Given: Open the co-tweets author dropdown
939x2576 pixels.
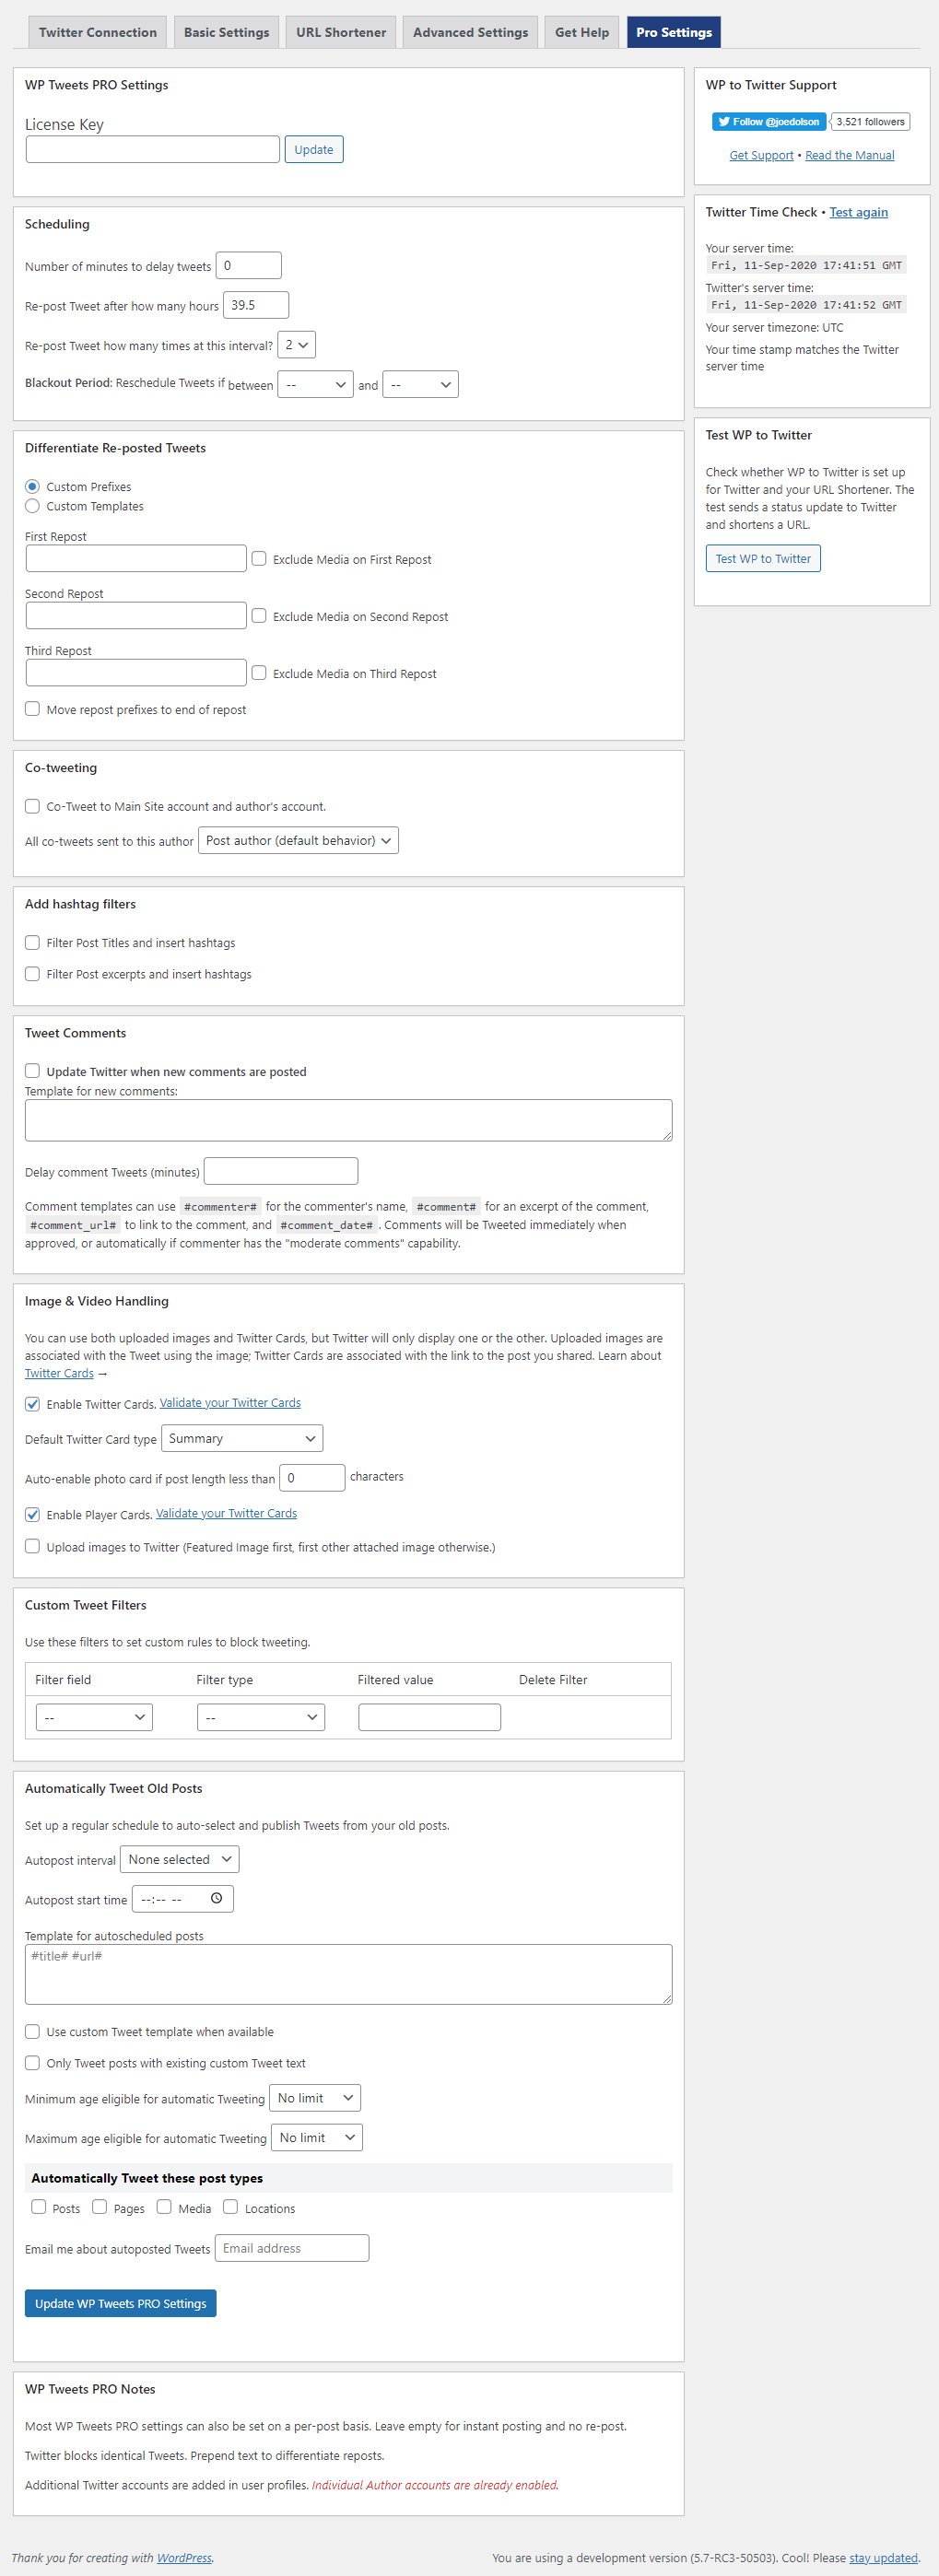Looking at the screenshot, I should point(298,840).
